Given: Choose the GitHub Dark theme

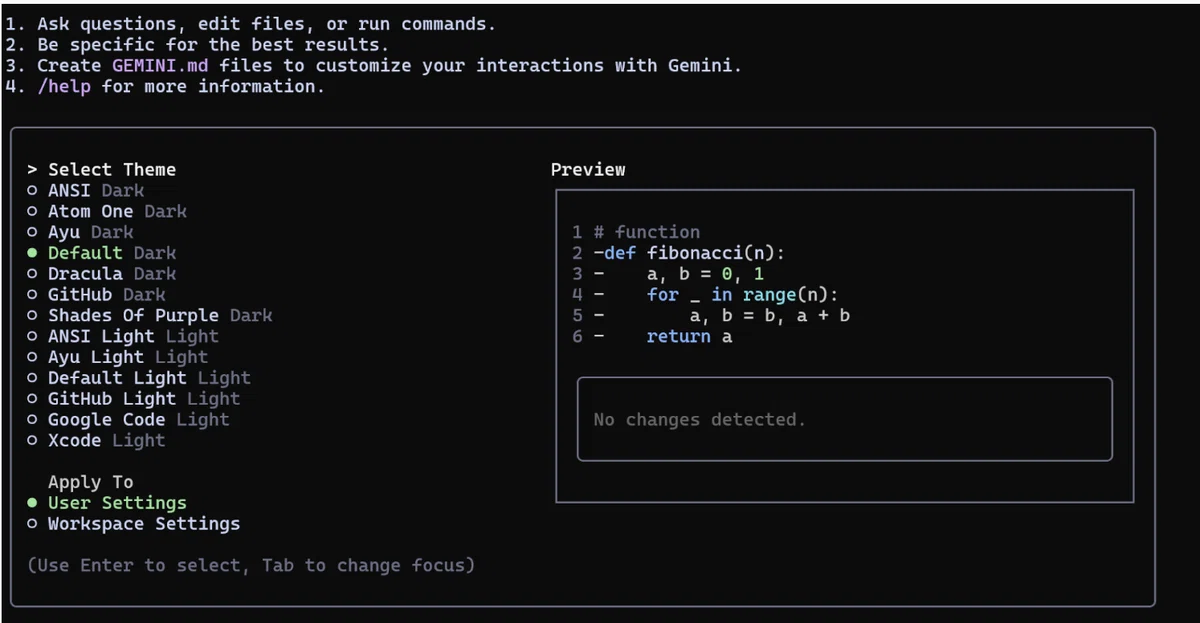Looking at the screenshot, I should click(96, 294).
